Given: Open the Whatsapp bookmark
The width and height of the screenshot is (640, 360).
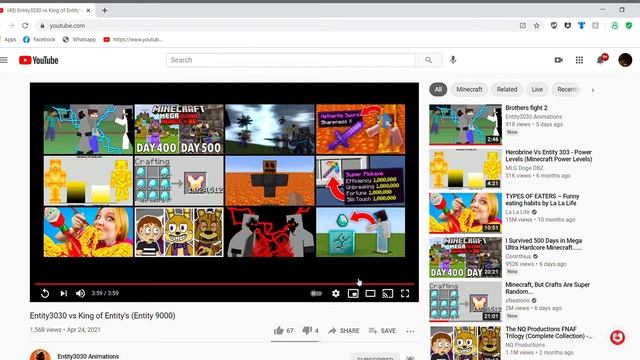Looking at the screenshot, I should click(x=79, y=40).
